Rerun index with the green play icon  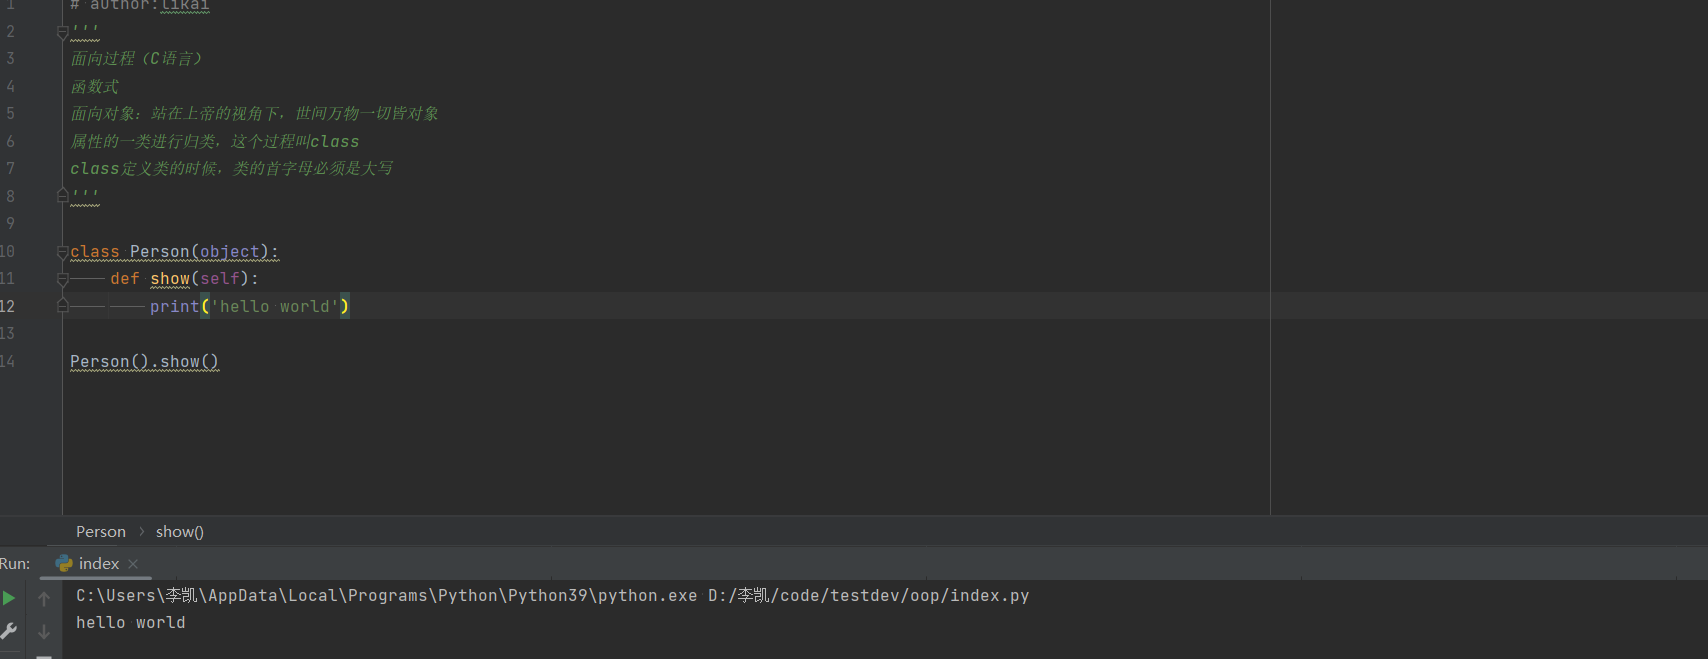point(9,598)
